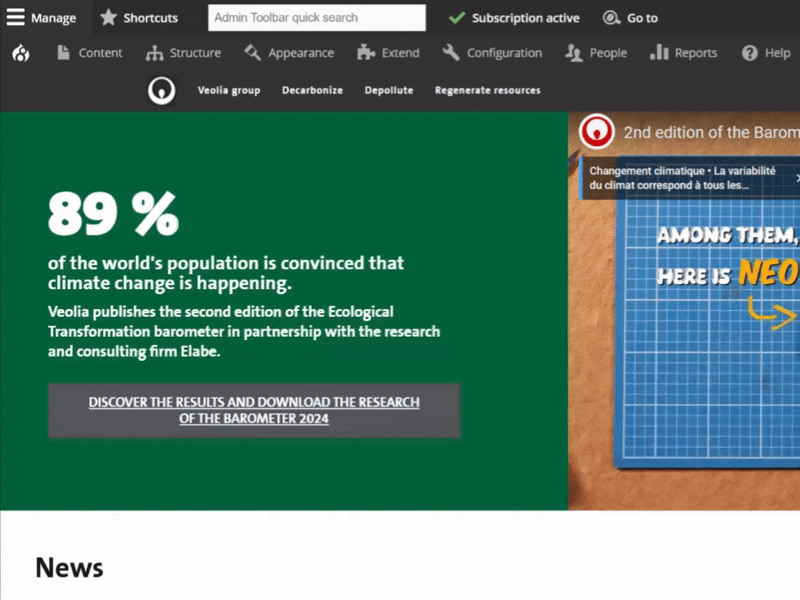Screen dimensions: 800x600
Task: Click the green Subscription active checkmark
Action: pos(457,18)
